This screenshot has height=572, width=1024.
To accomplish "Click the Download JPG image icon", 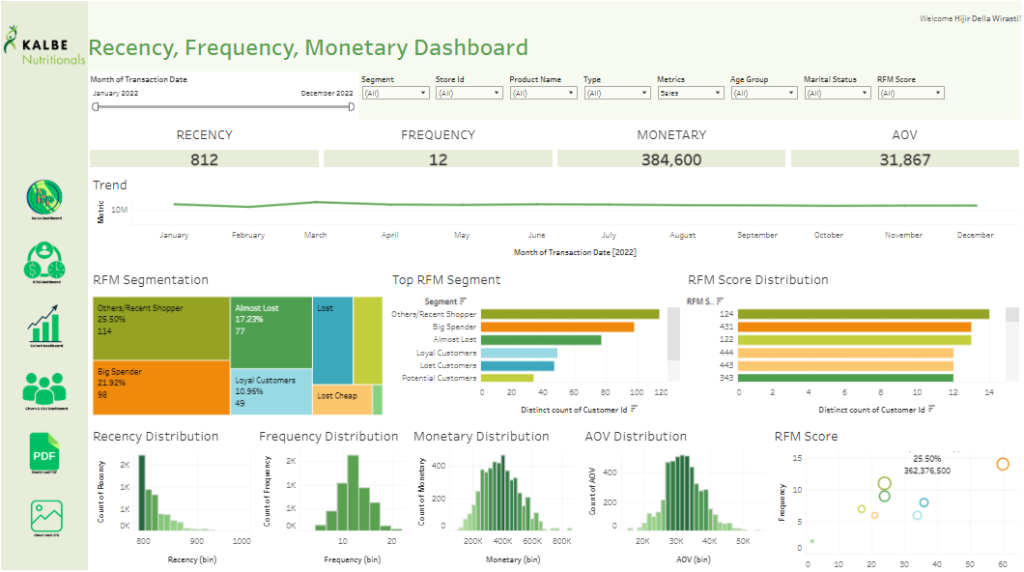I will [44, 517].
